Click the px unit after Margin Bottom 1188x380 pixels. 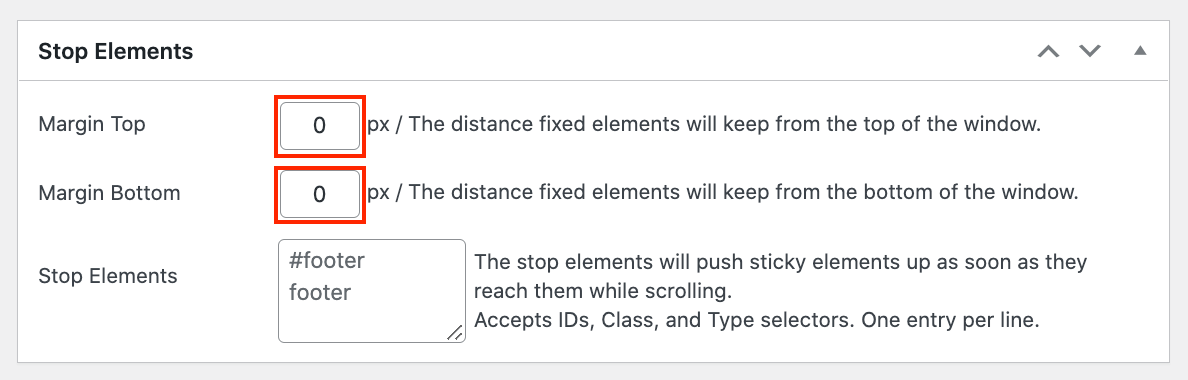(379, 194)
